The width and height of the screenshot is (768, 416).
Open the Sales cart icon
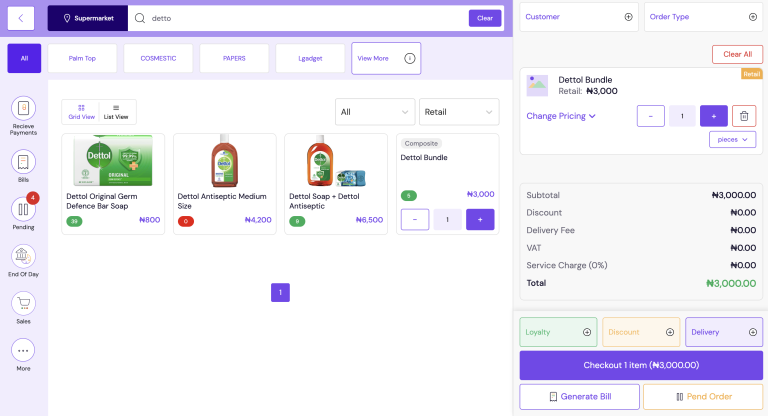point(23,303)
